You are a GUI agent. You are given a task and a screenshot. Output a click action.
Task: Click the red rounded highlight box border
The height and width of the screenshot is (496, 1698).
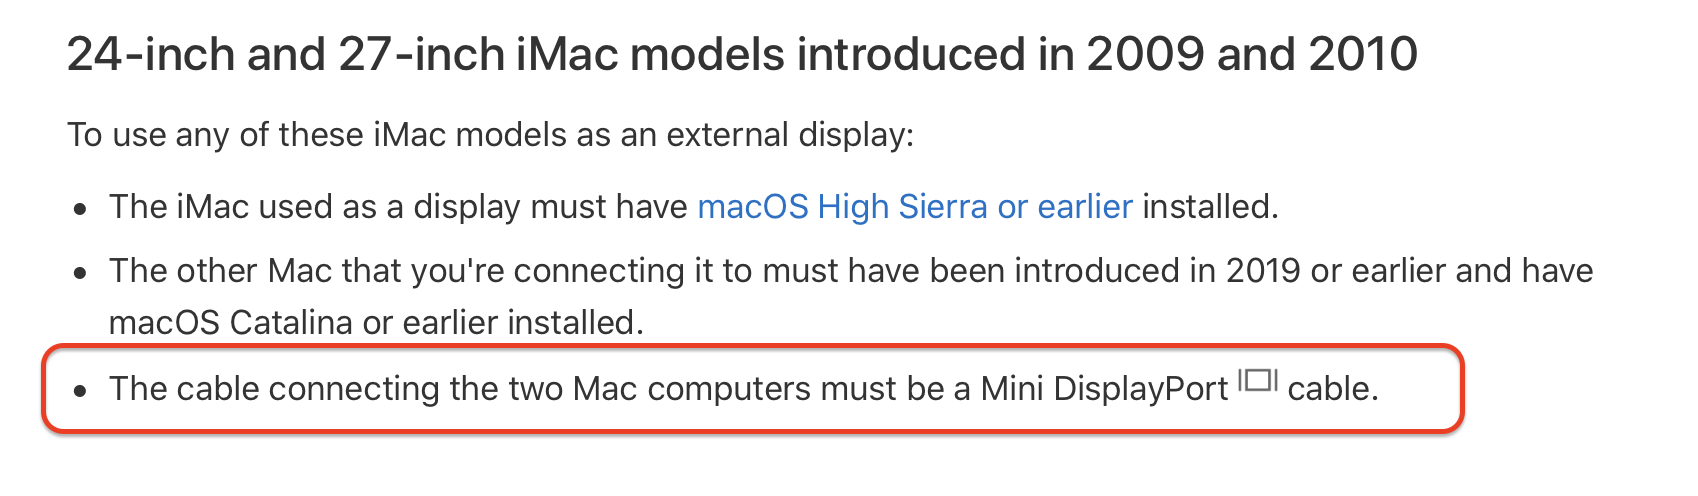tap(753, 347)
